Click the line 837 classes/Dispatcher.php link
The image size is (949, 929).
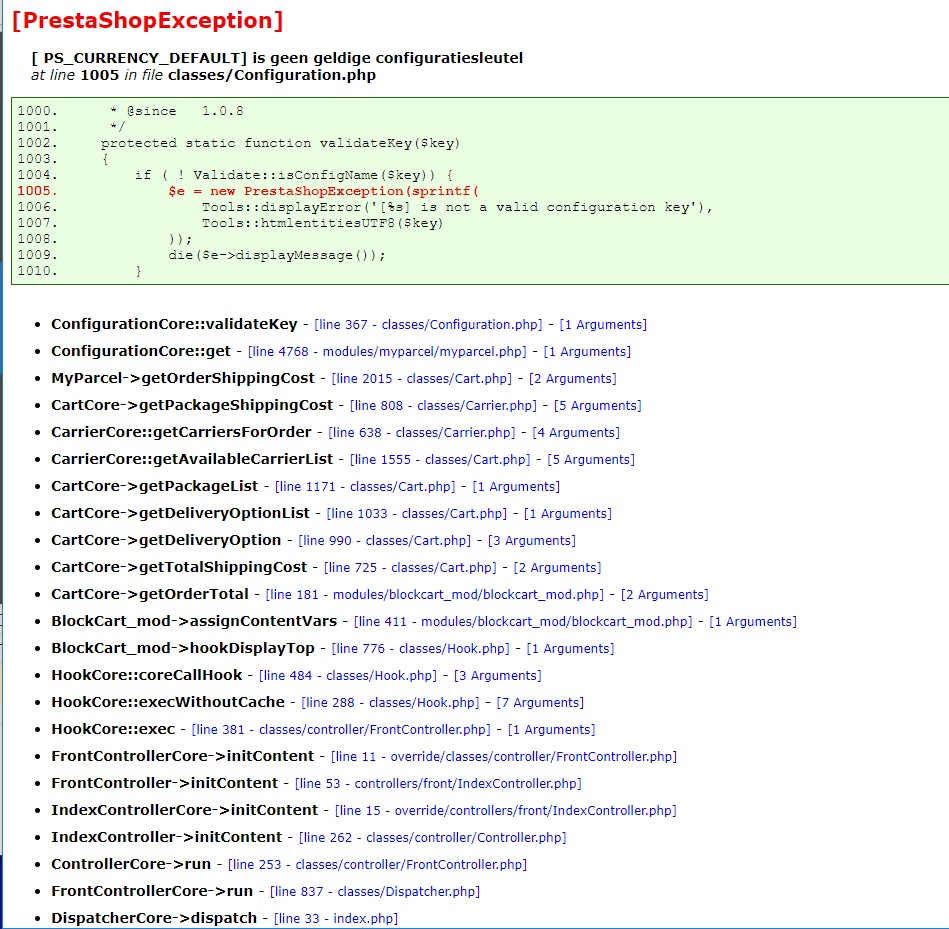point(375,892)
